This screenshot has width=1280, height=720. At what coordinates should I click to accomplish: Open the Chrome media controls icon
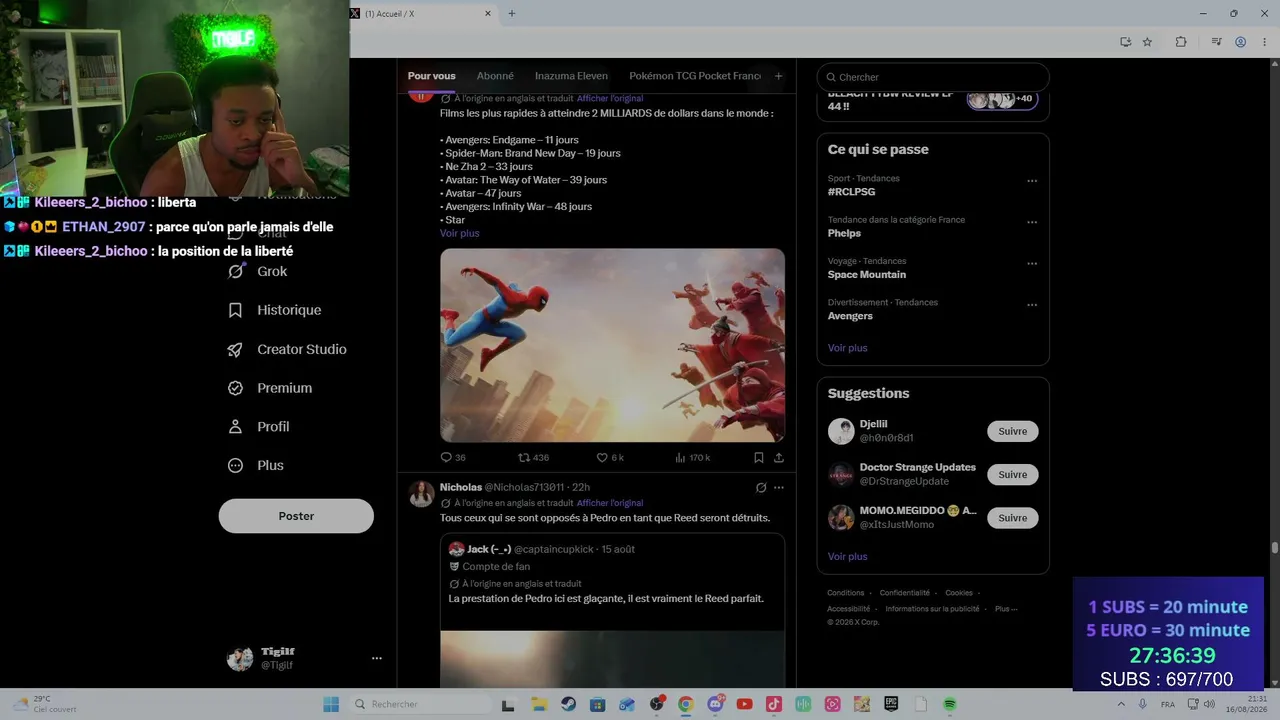pyautogui.click(x=1217, y=42)
